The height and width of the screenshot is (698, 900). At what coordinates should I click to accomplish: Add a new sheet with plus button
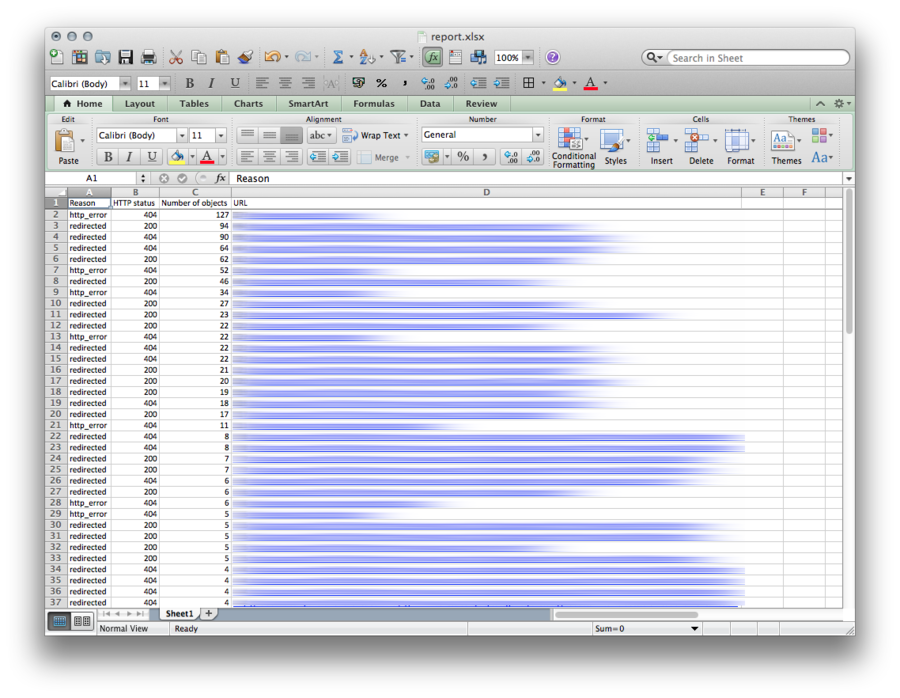pyautogui.click(x=208, y=613)
